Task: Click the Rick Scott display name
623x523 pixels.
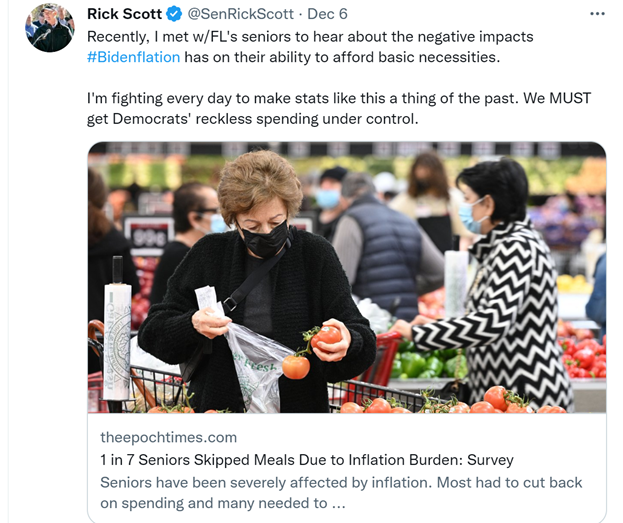Action: 124,14
